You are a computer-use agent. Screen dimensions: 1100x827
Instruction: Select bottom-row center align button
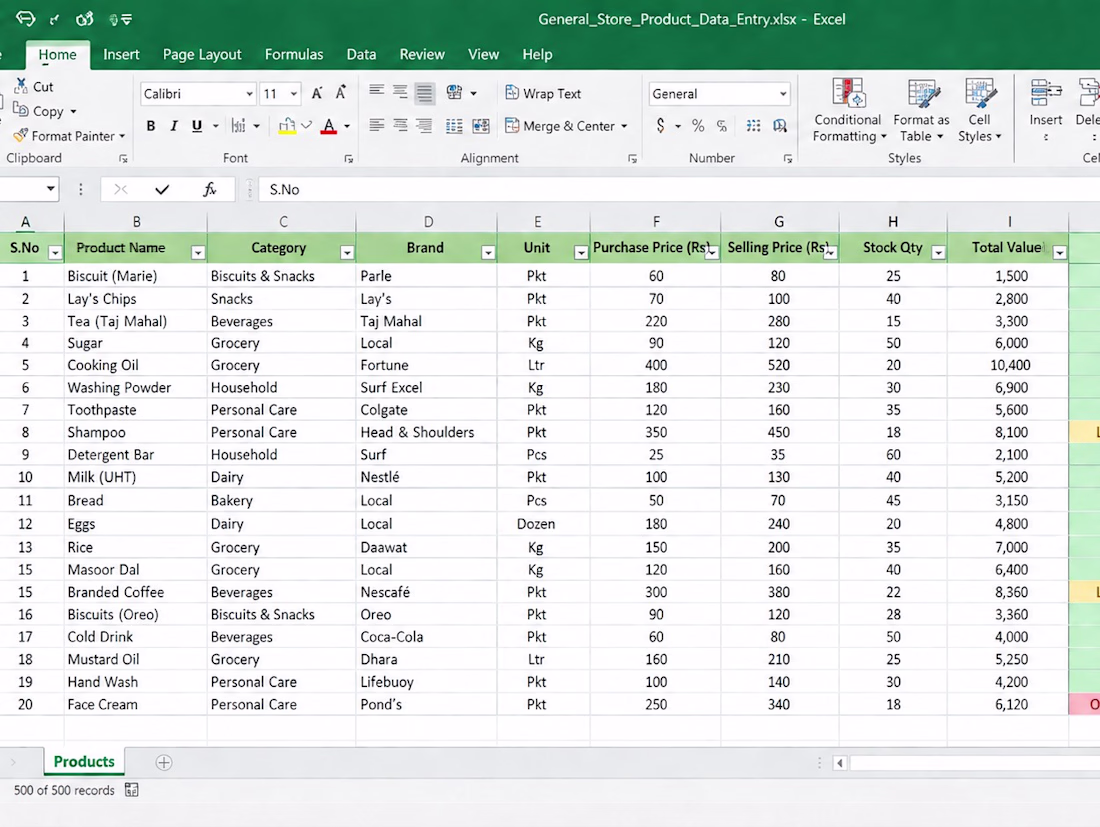click(x=401, y=126)
